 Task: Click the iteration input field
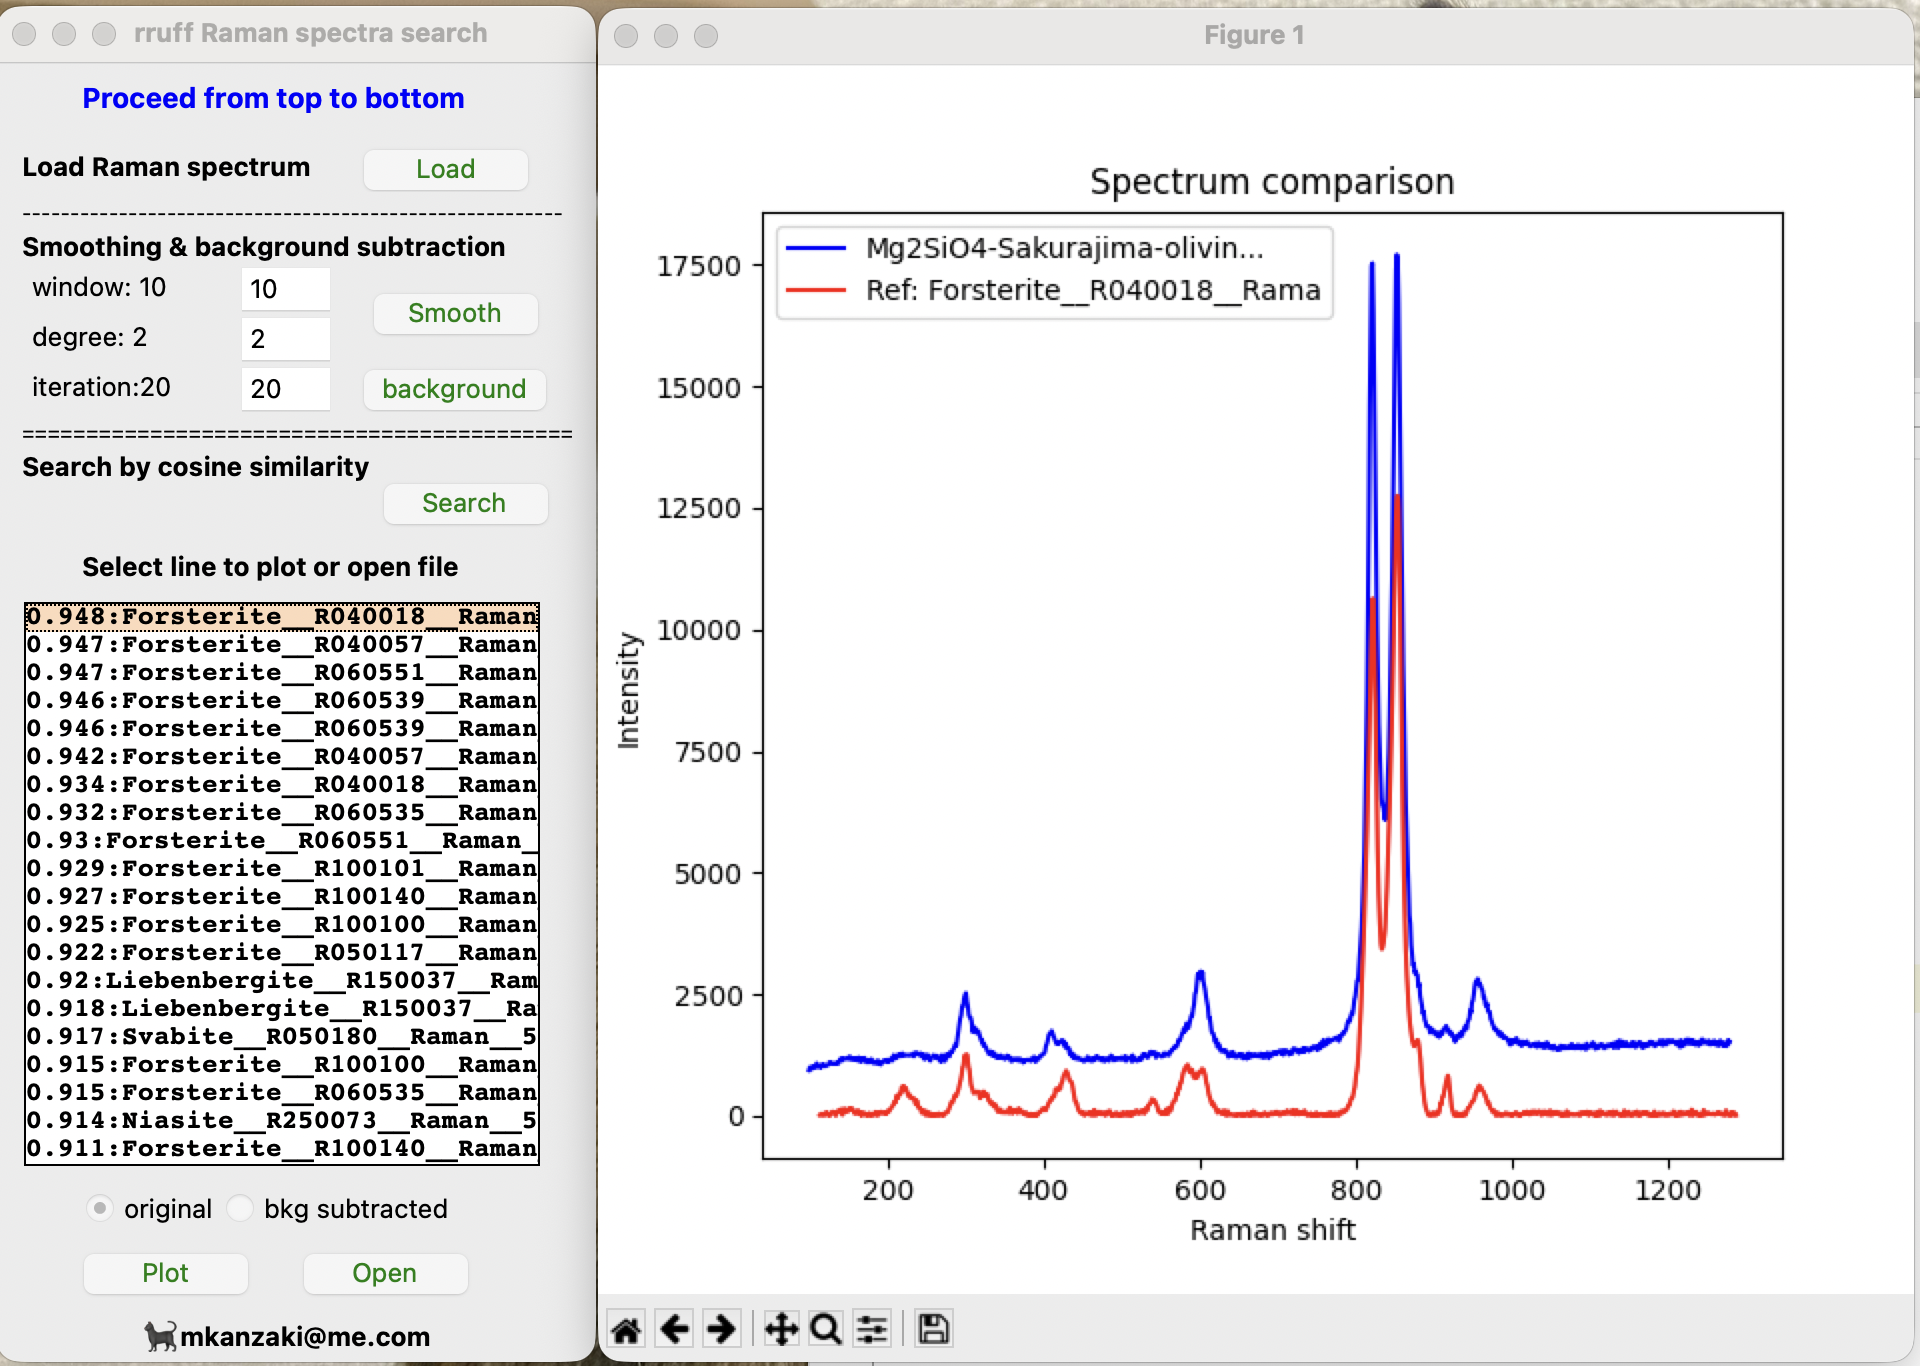click(x=285, y=389)
